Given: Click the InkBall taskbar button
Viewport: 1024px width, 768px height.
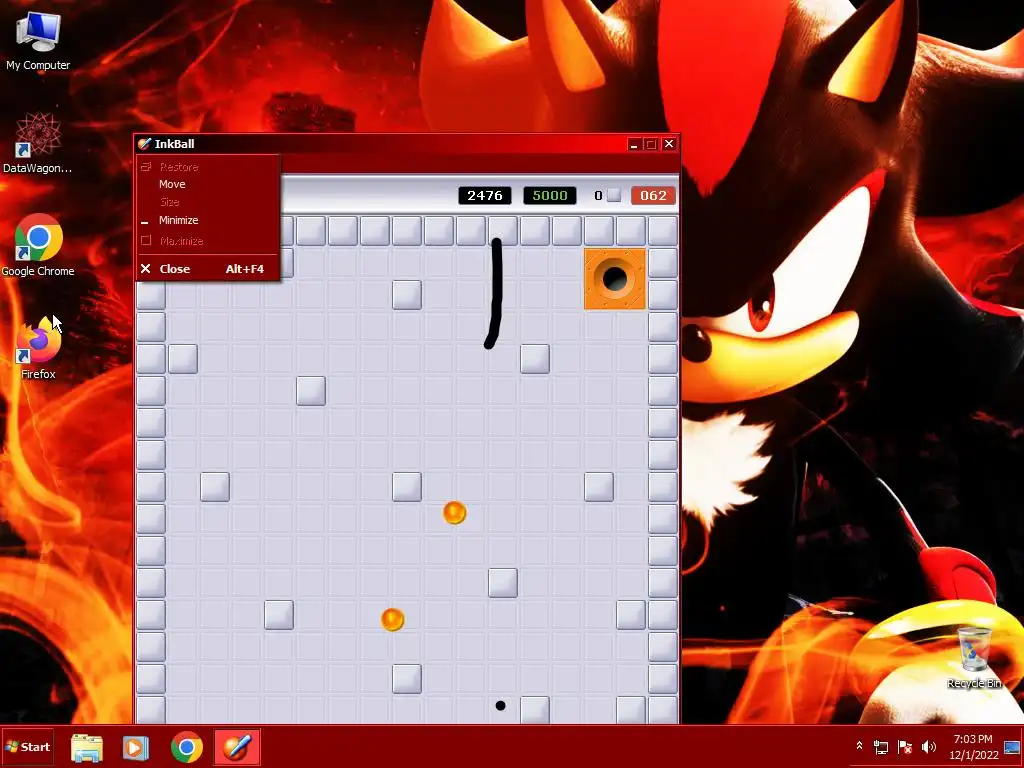Looking at the screenshot, I should [x=236, y=747].
